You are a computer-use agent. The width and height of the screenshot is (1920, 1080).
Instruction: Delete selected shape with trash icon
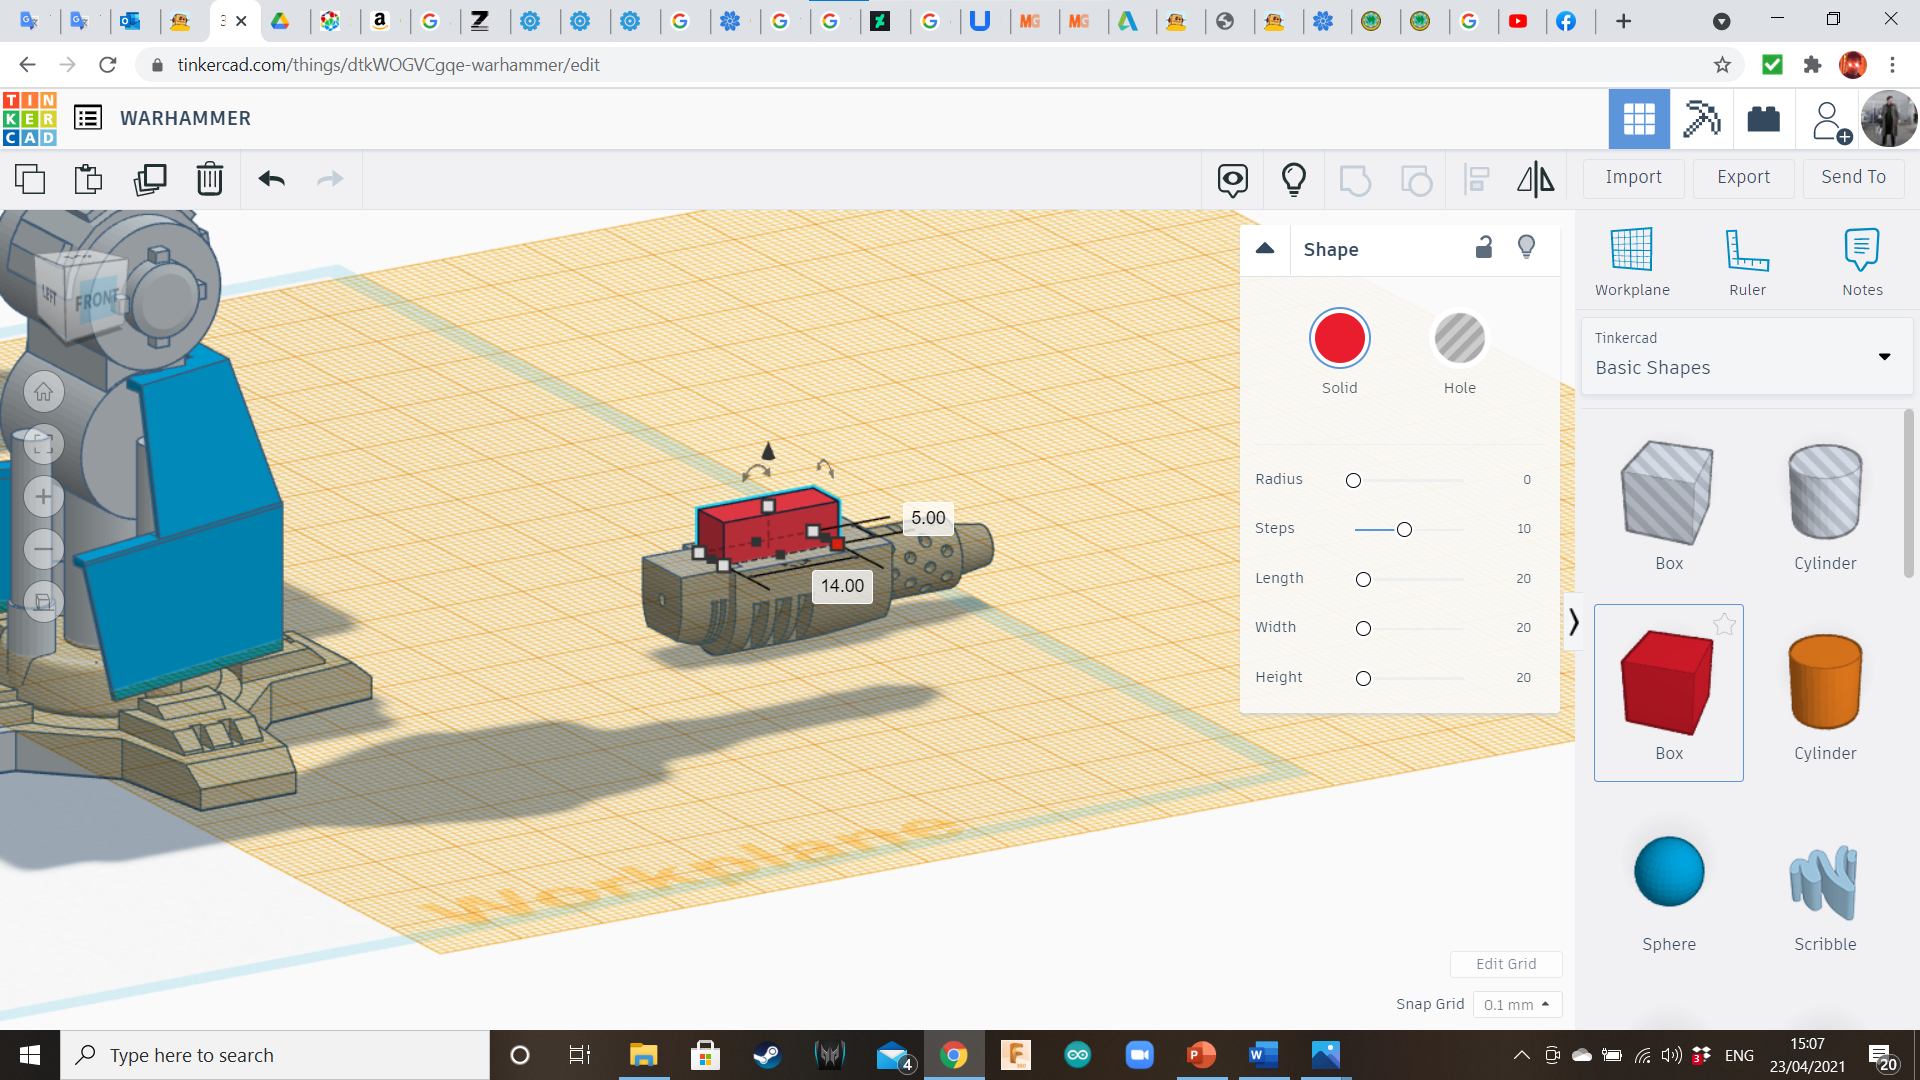point(210,179)
